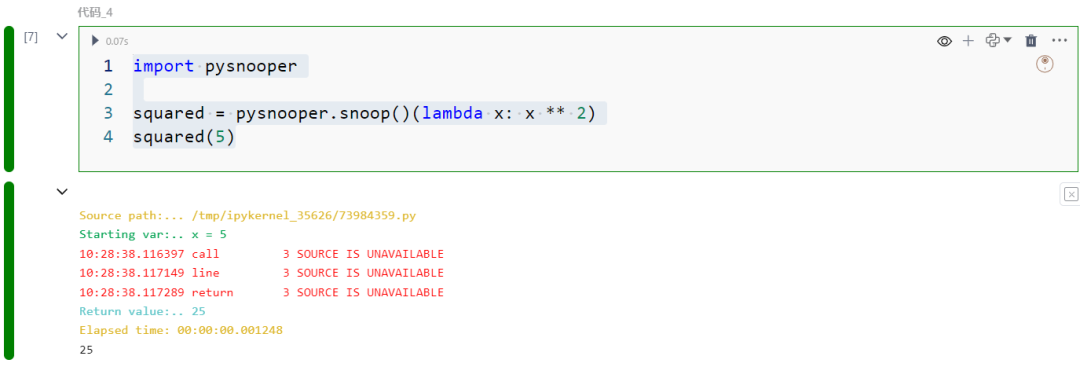1080x389 pixels.
Task: Run the code cell with the play triangle
Action: coord(95,41)
